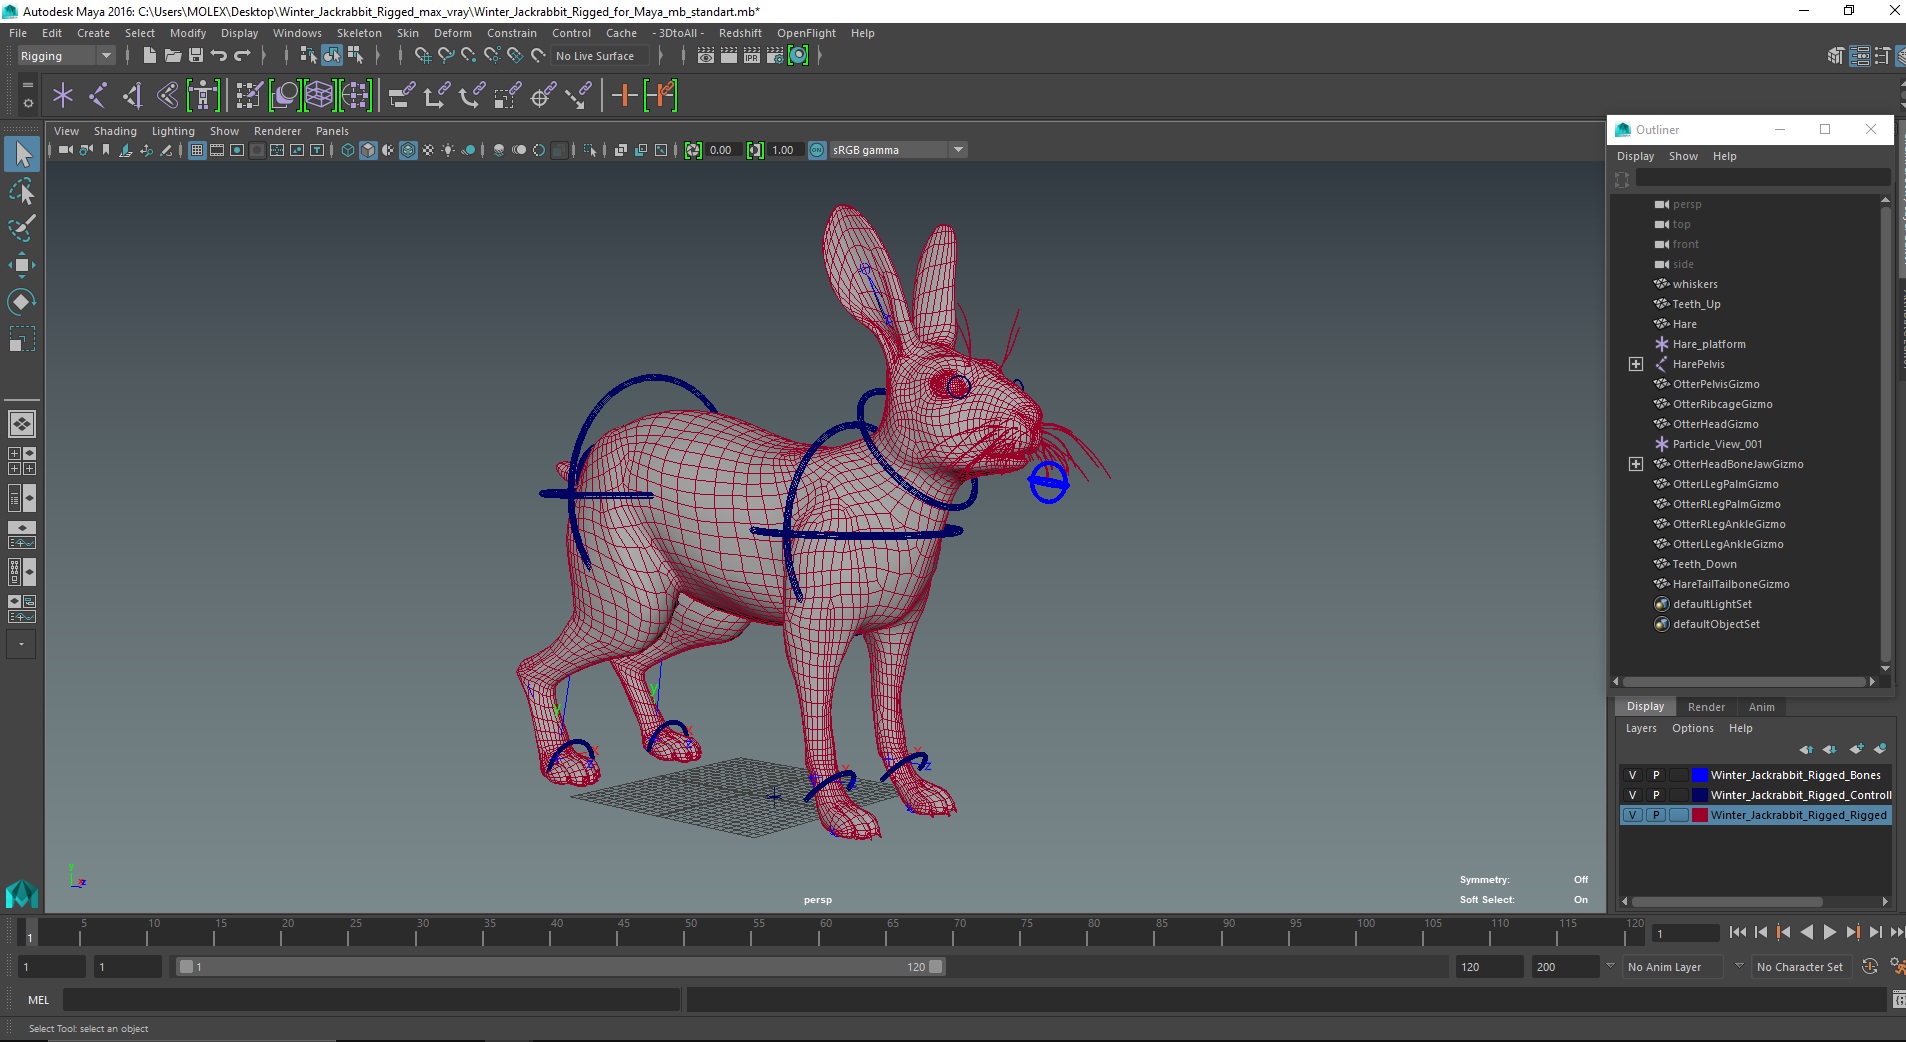Click the time range slider bar
Viewport: 1906px width, 1042px height.
click(560, 967)
